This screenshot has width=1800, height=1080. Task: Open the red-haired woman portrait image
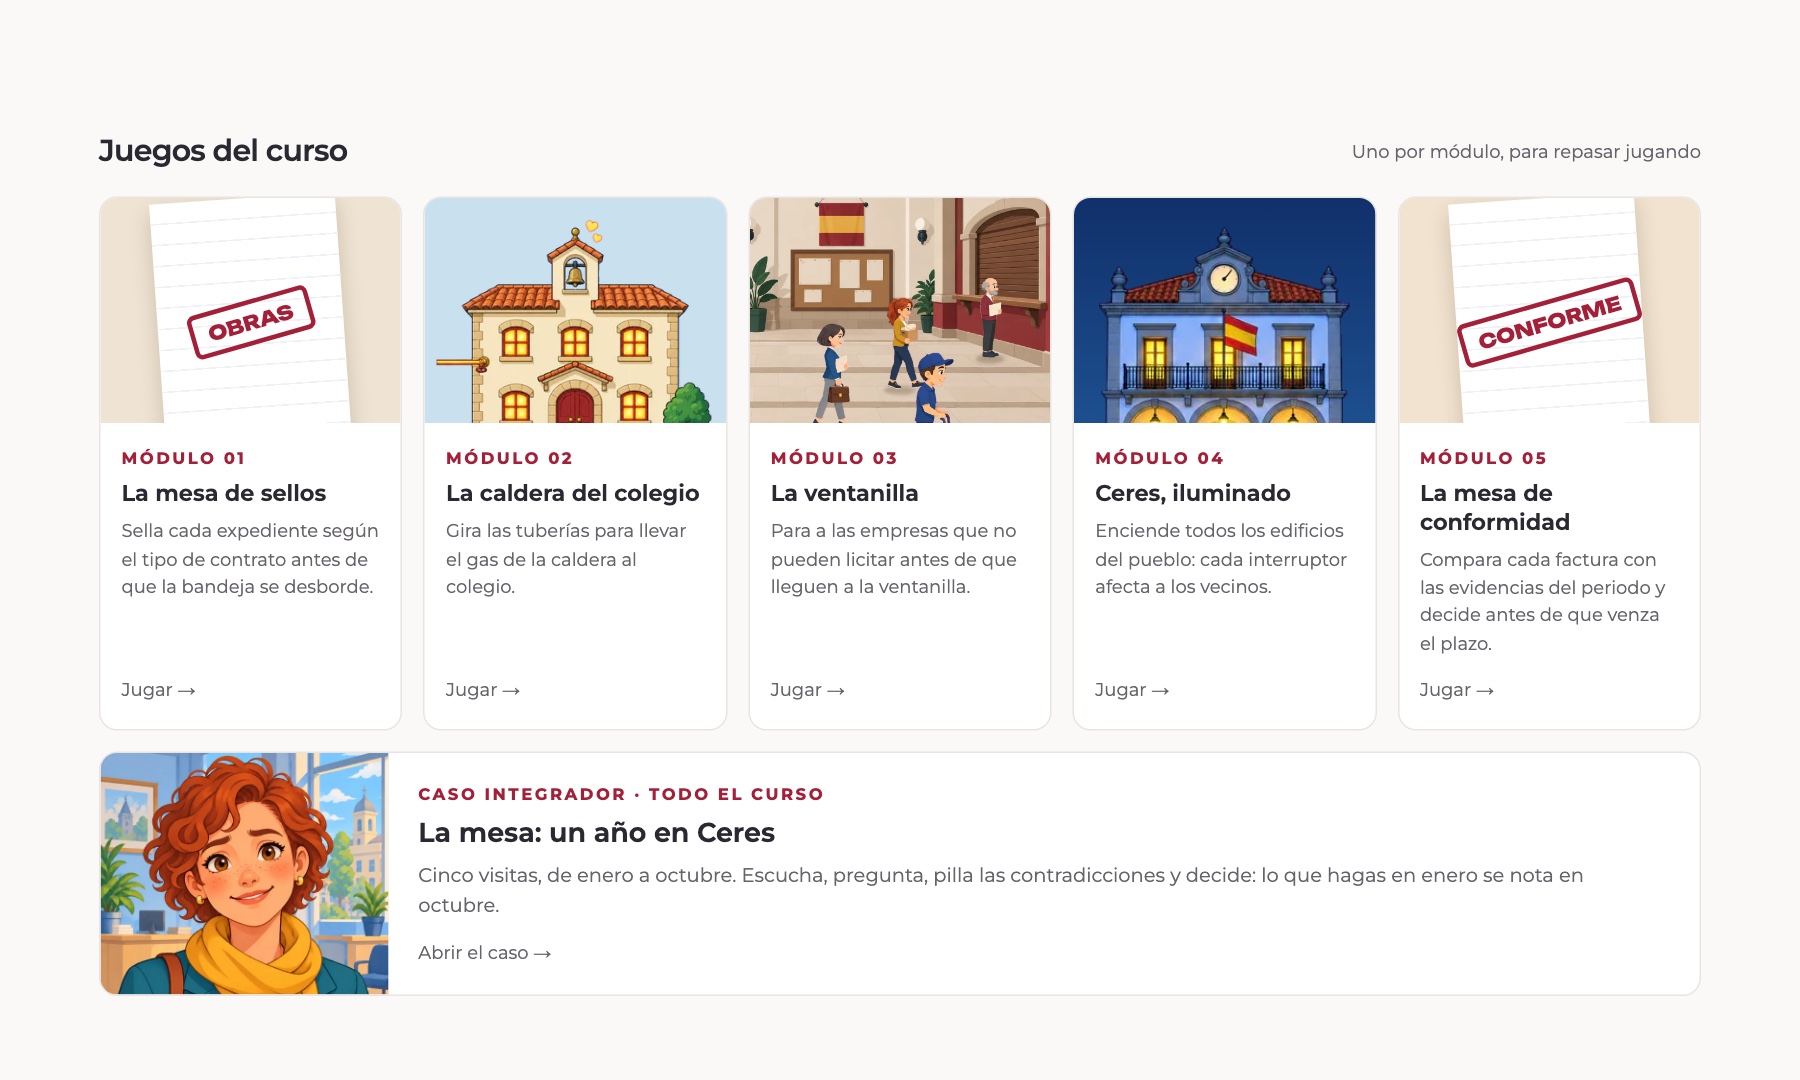(x=244, y=874)
